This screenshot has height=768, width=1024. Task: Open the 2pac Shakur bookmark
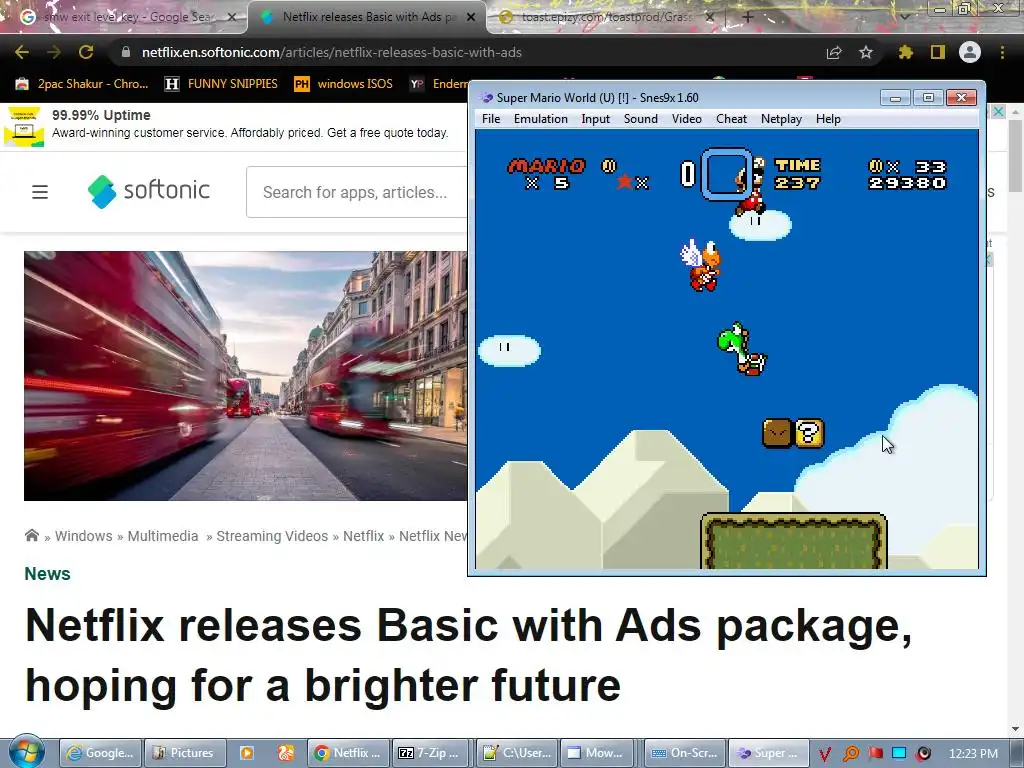click(82, 84)
